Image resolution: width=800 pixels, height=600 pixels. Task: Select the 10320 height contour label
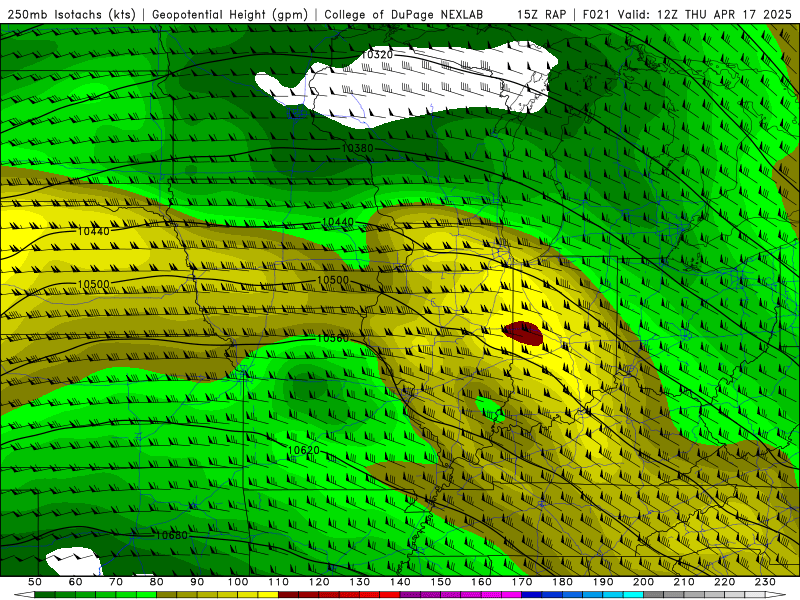pos(377,55)
